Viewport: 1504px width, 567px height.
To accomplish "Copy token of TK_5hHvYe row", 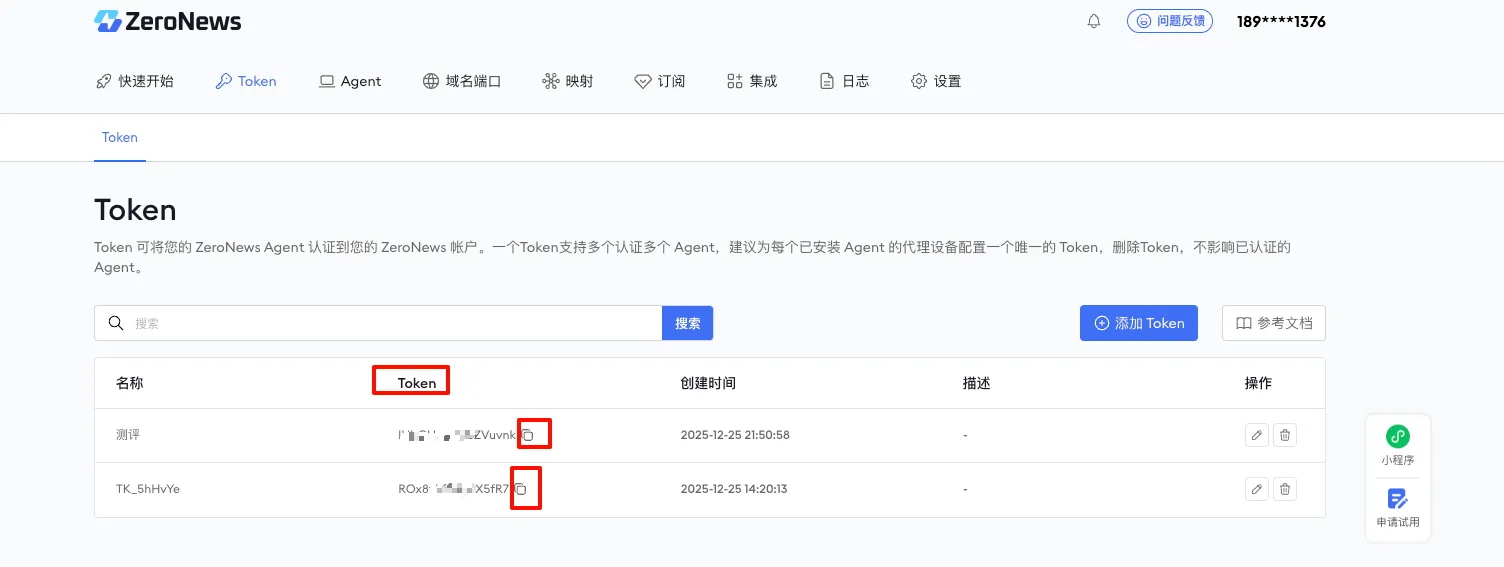I will (x=521, y=489).
